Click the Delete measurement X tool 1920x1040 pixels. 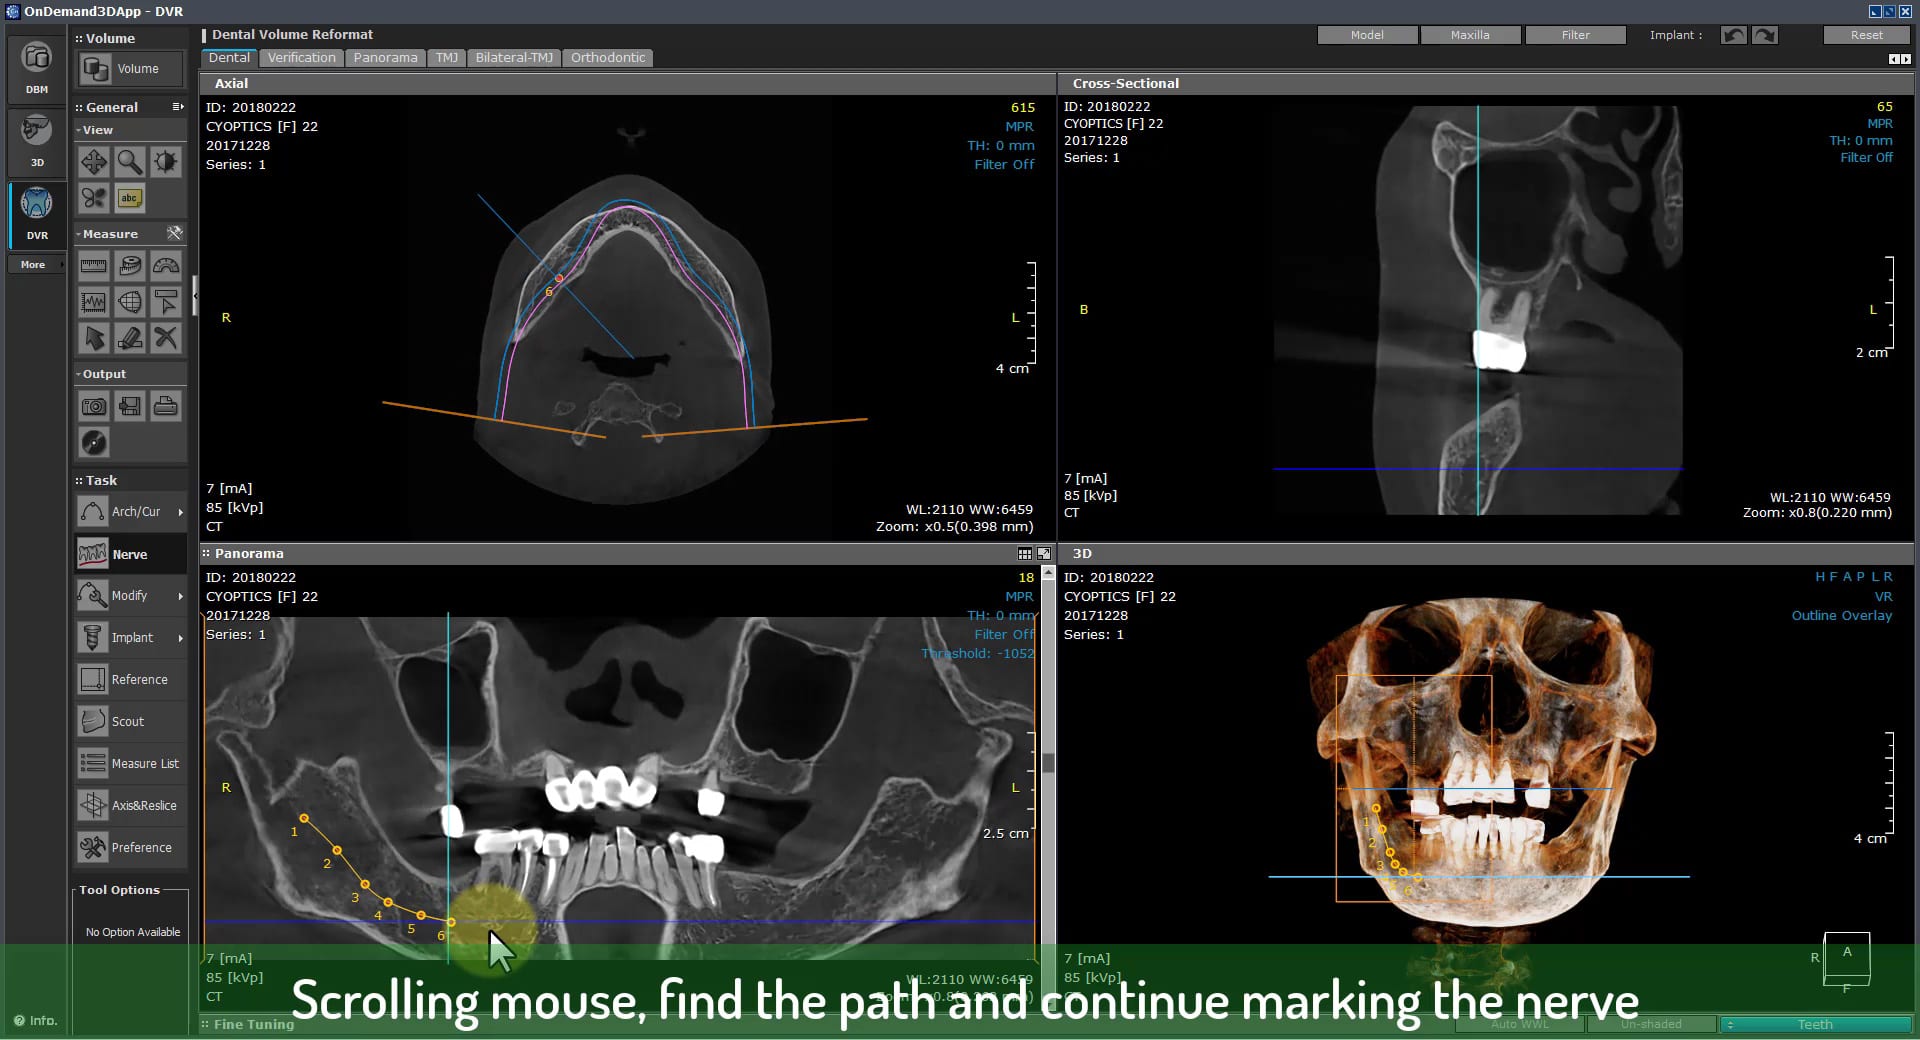pos(166,338)
